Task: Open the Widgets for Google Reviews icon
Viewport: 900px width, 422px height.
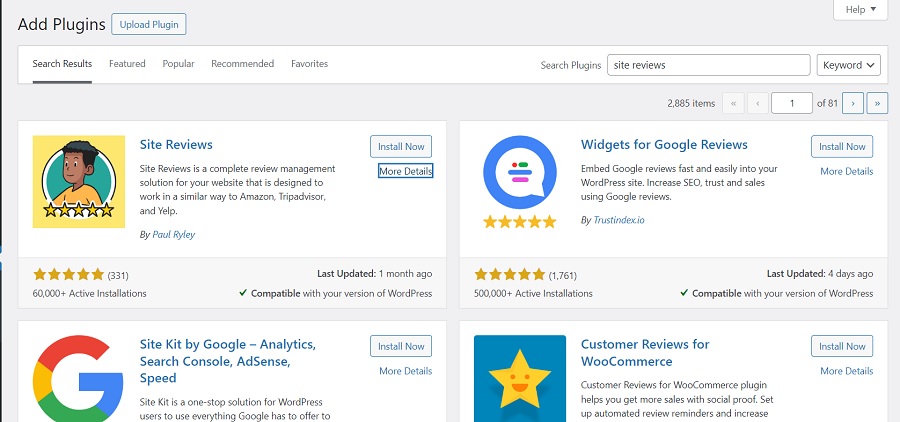Action: click(520, 181)
